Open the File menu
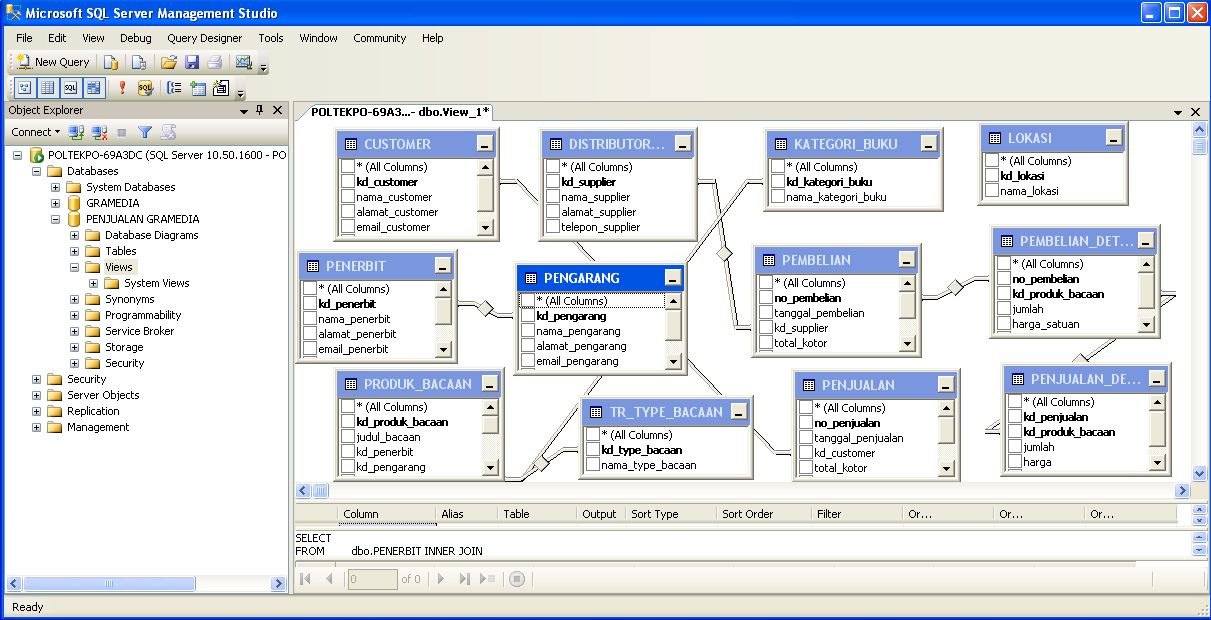 pos(24,38)
